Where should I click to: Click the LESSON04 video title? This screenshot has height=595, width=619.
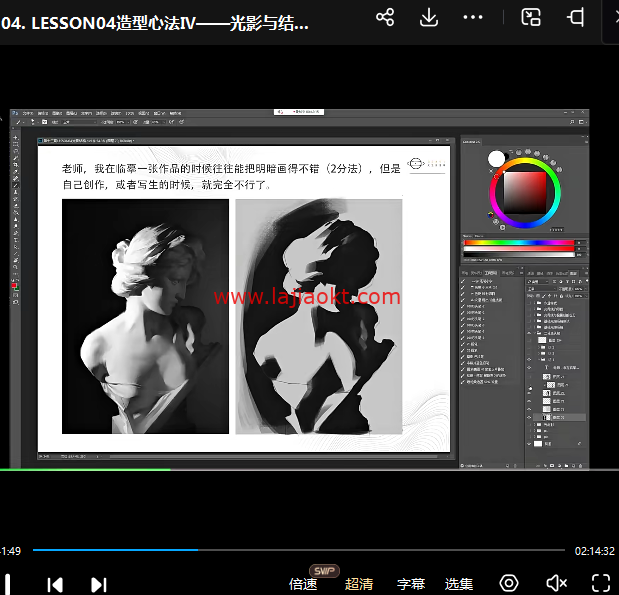click(154, 23)
